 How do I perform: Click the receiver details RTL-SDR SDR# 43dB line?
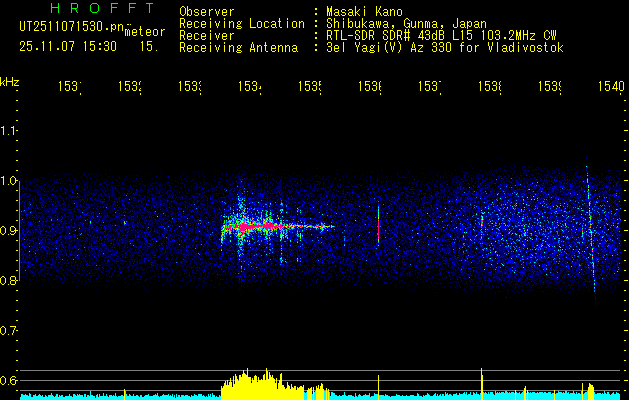tap(441, 36)
